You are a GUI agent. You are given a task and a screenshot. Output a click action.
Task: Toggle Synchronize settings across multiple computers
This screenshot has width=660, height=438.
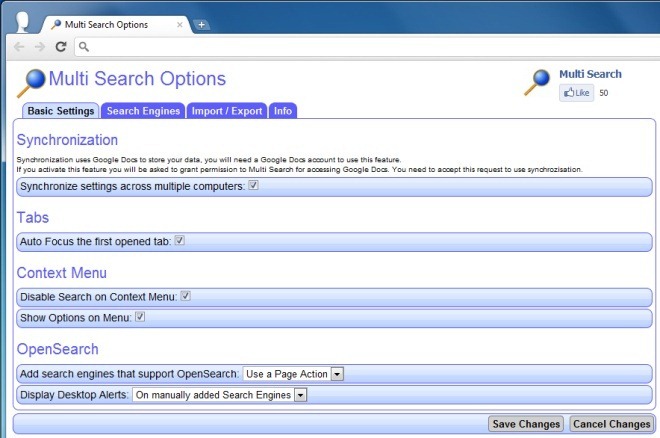253,185
